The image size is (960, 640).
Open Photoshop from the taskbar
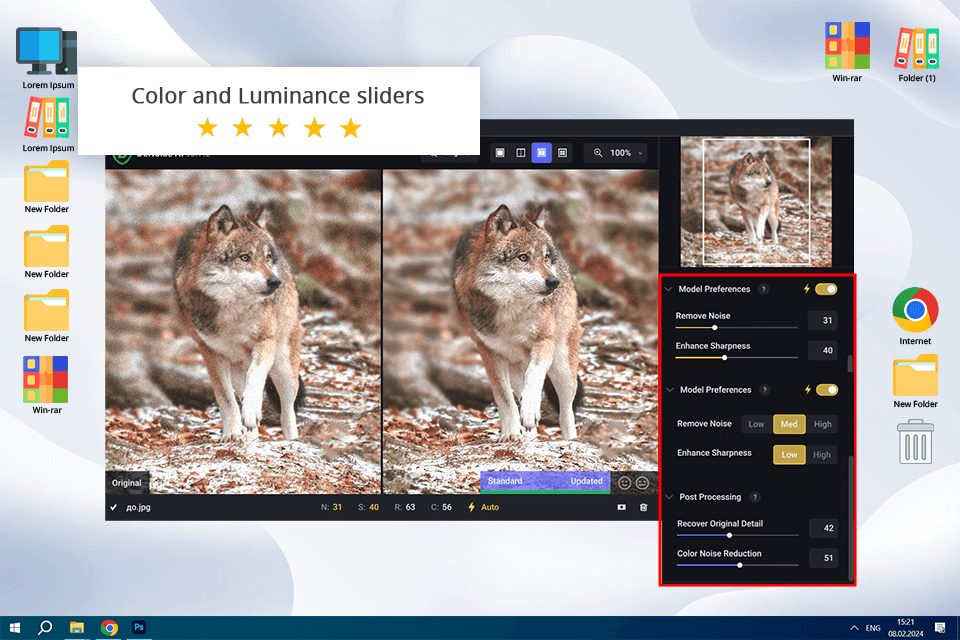tap(139, 627)
